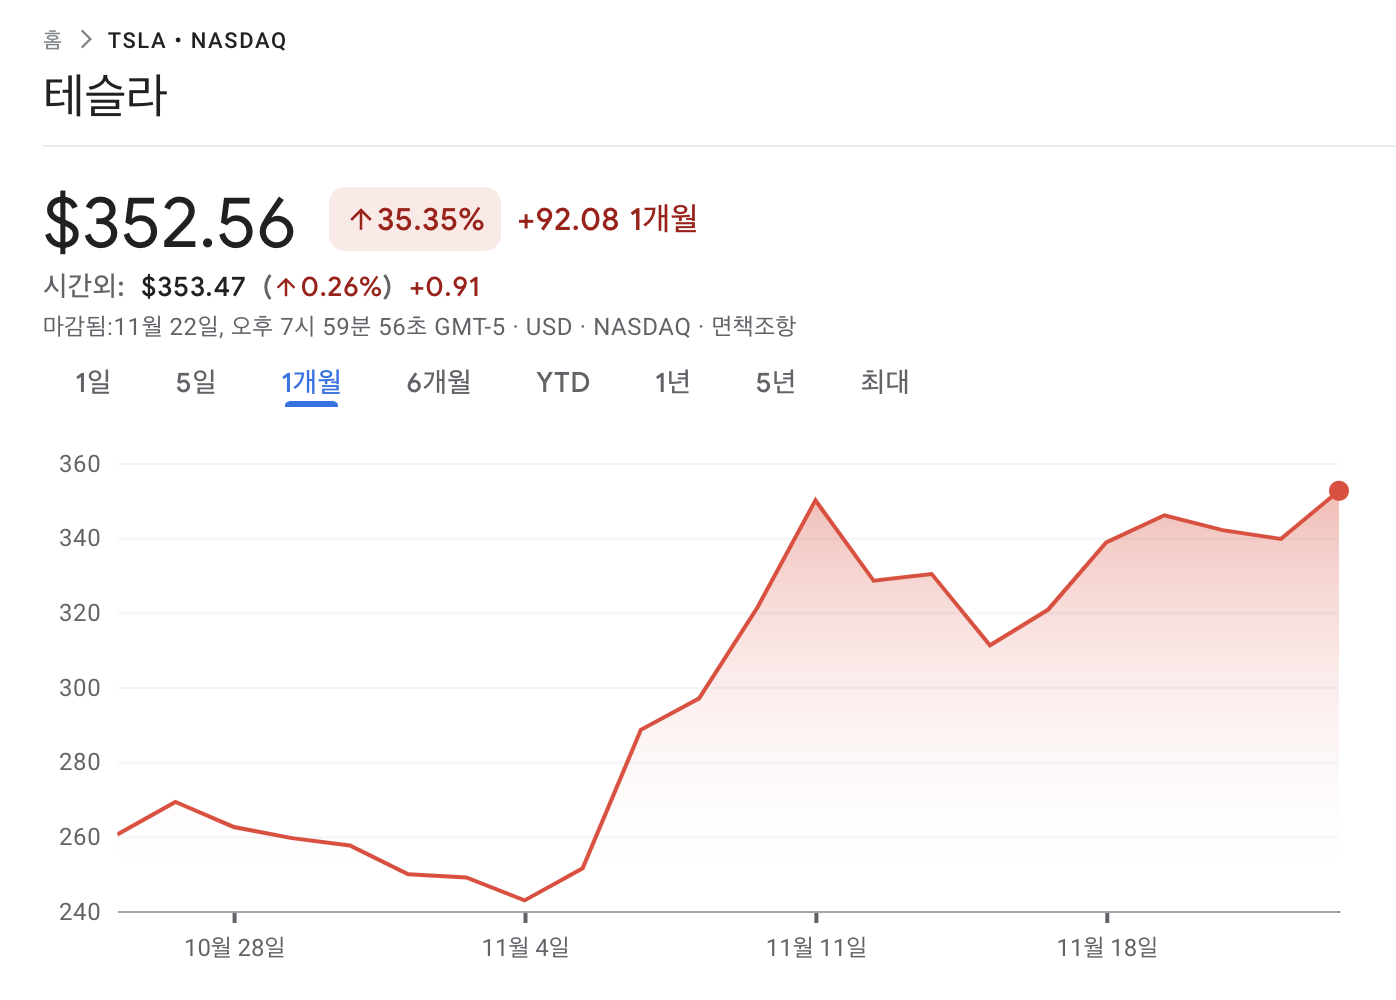The height and width of the screenshot is (1000, 1396).
Task: Switch chart to YTD range
Action: [x=563, y=382]
